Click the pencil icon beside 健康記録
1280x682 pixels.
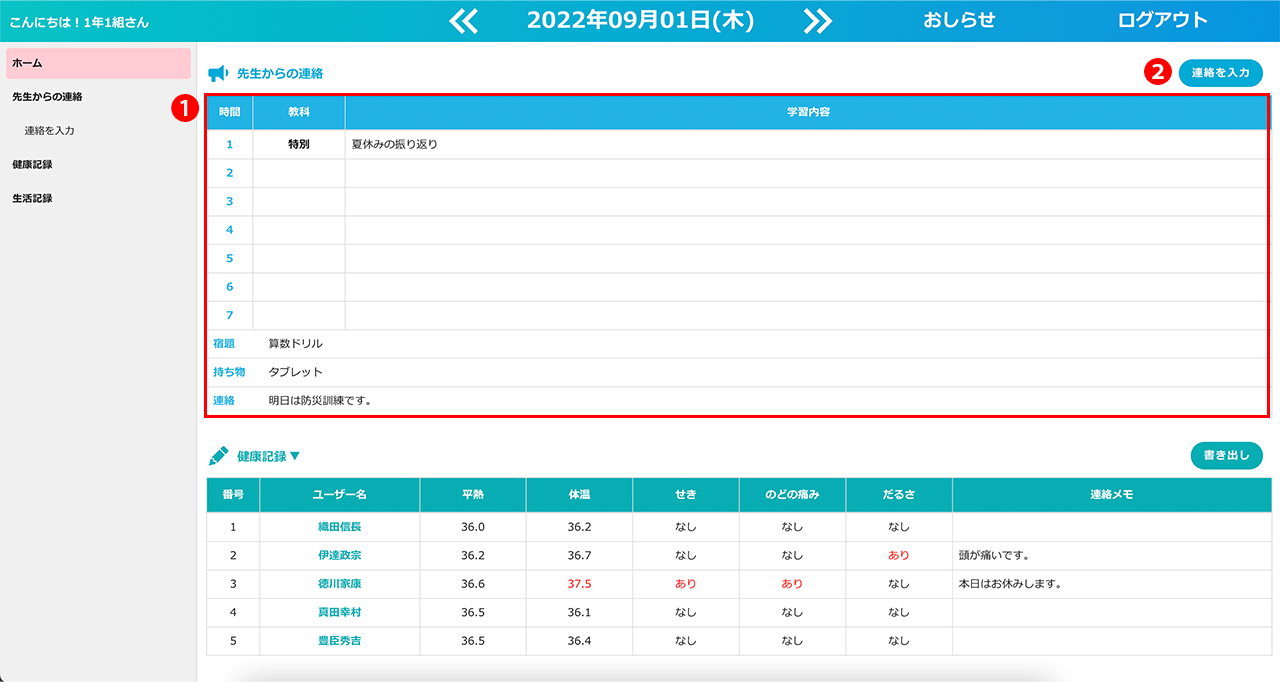tap(218, 456)
